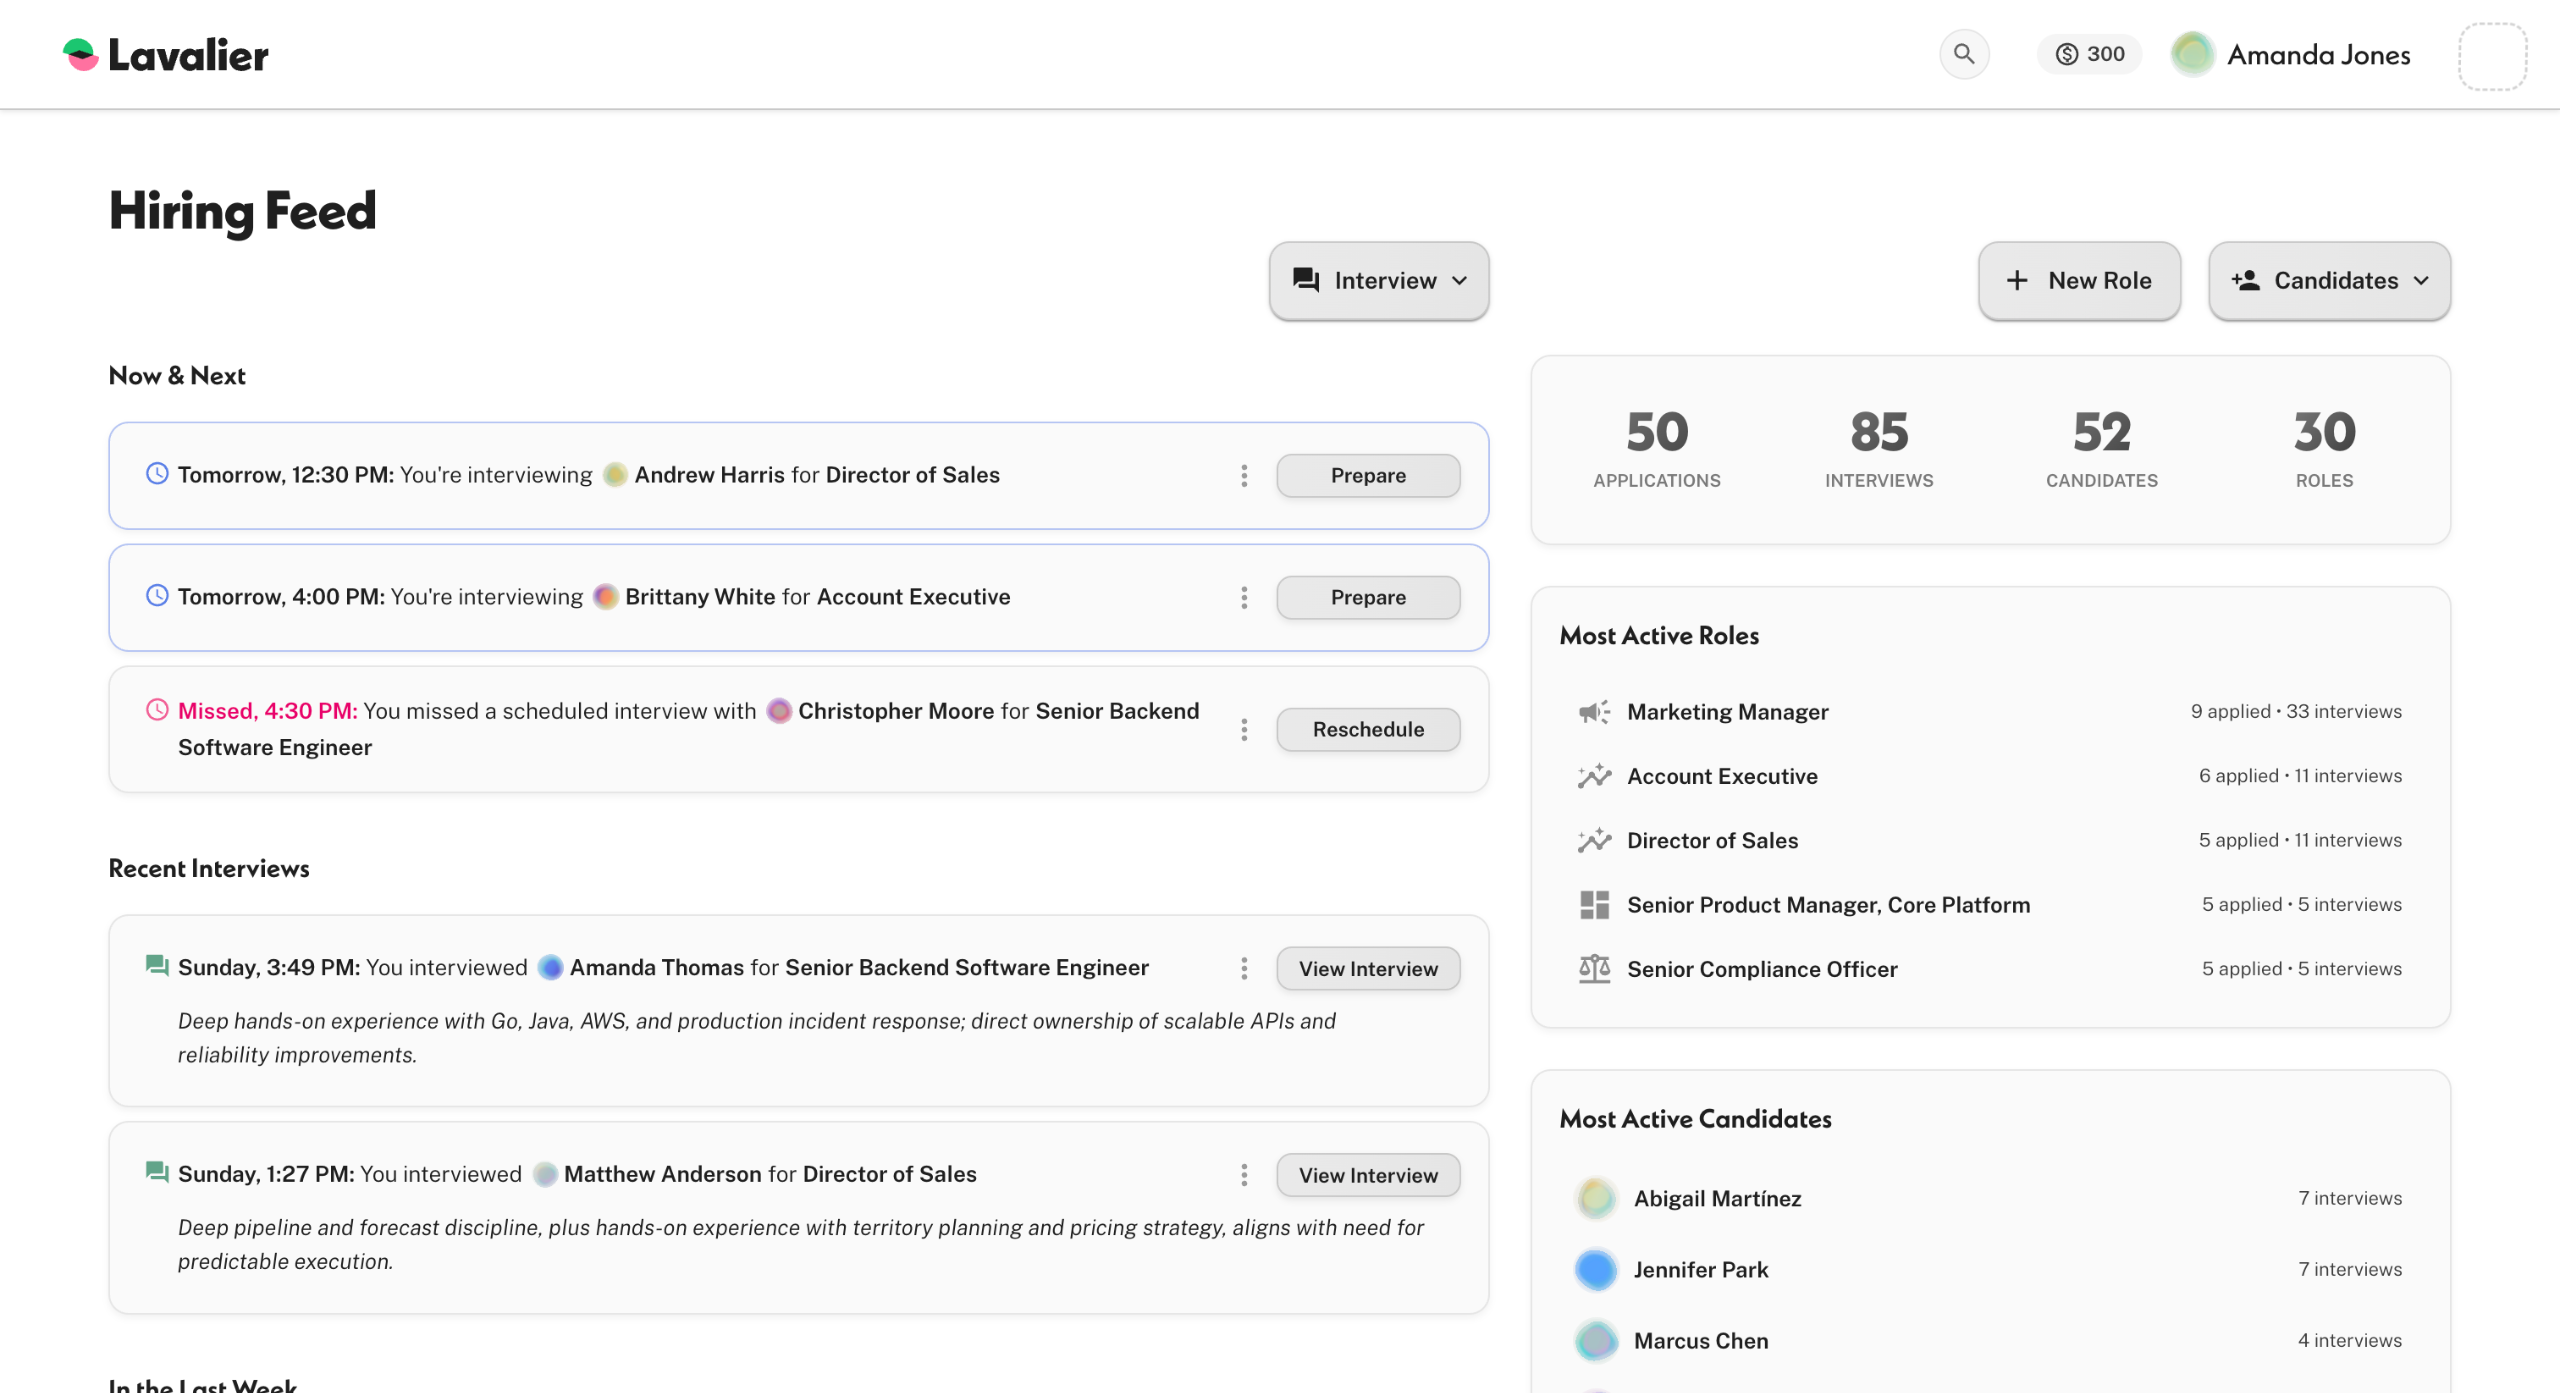Reschedule the missed Christopher Moore interview
This screenshot has width=2560, height=1393.
[1367, 730]
